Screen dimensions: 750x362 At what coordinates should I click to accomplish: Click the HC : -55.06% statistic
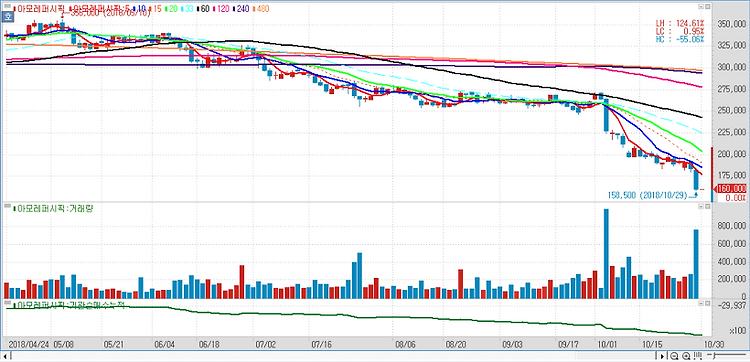point(681,39)
